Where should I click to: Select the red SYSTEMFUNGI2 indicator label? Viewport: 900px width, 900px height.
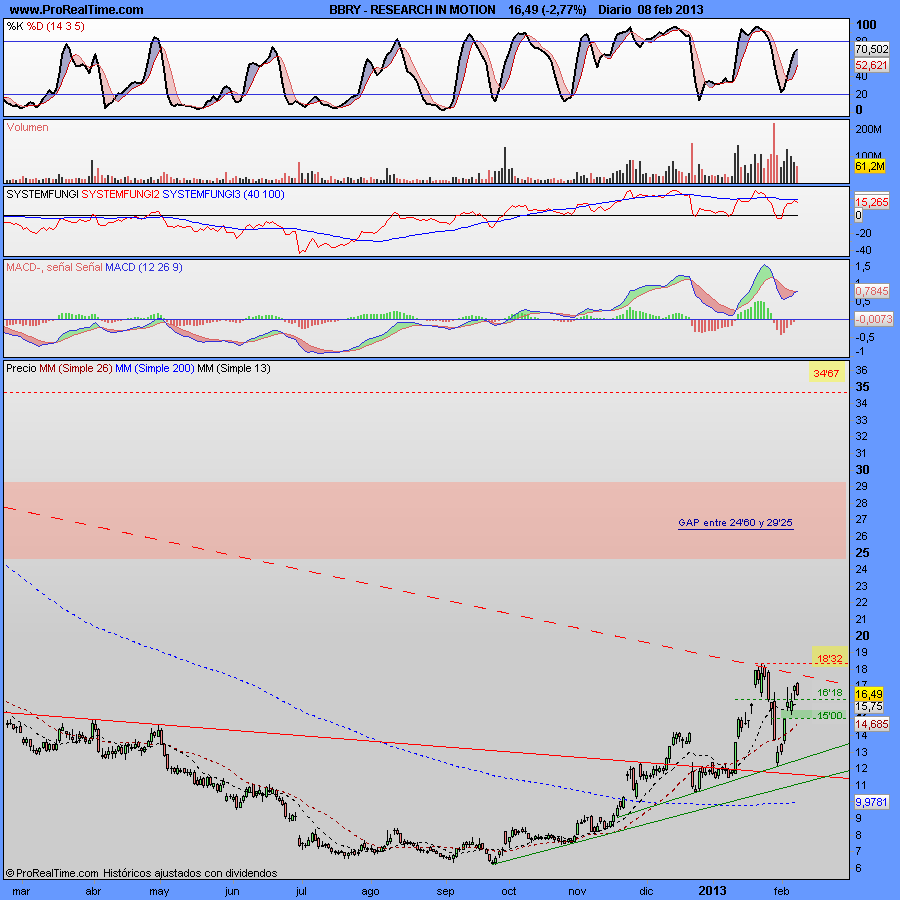[x=121, y=195]
